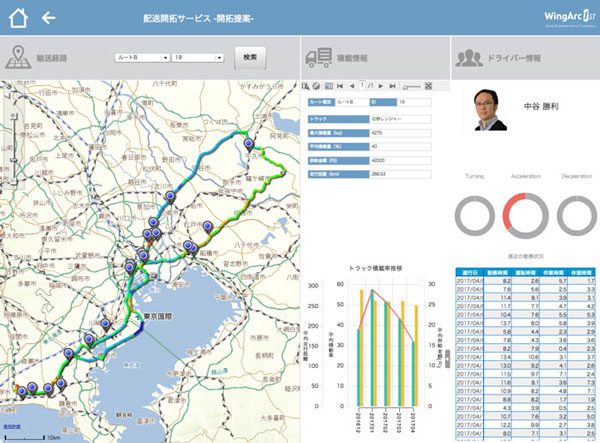Open the ルートB route dropdown

[141, 58]
